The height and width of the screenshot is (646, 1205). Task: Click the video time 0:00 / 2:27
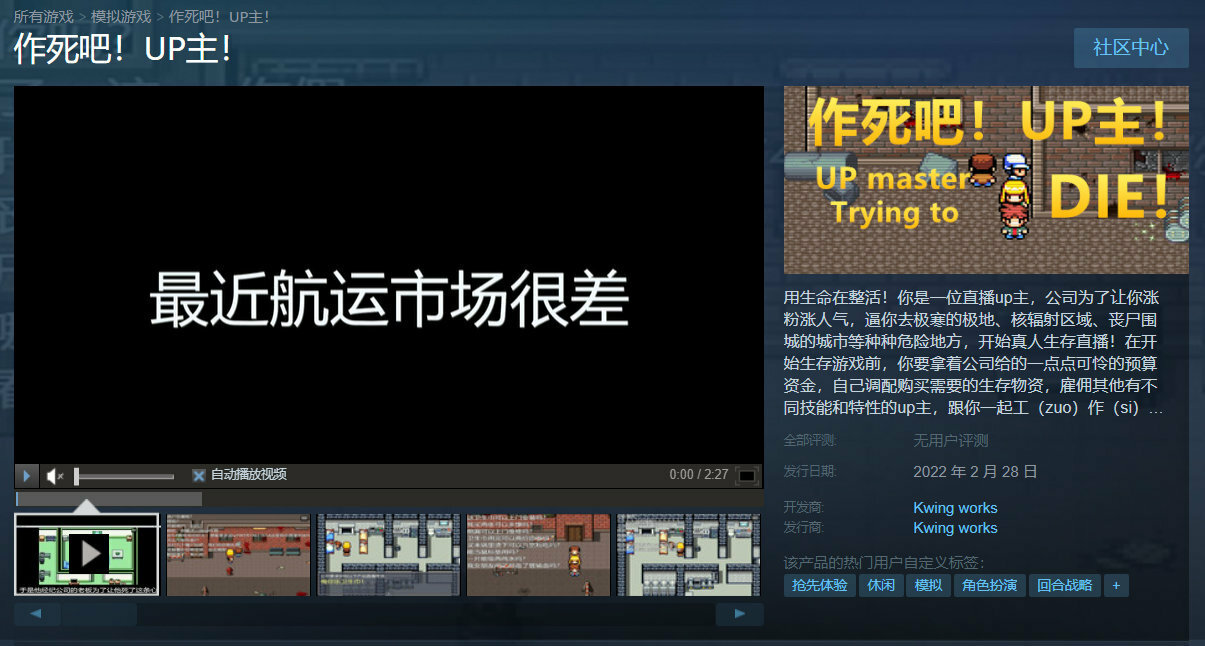(x=699, y=475)
